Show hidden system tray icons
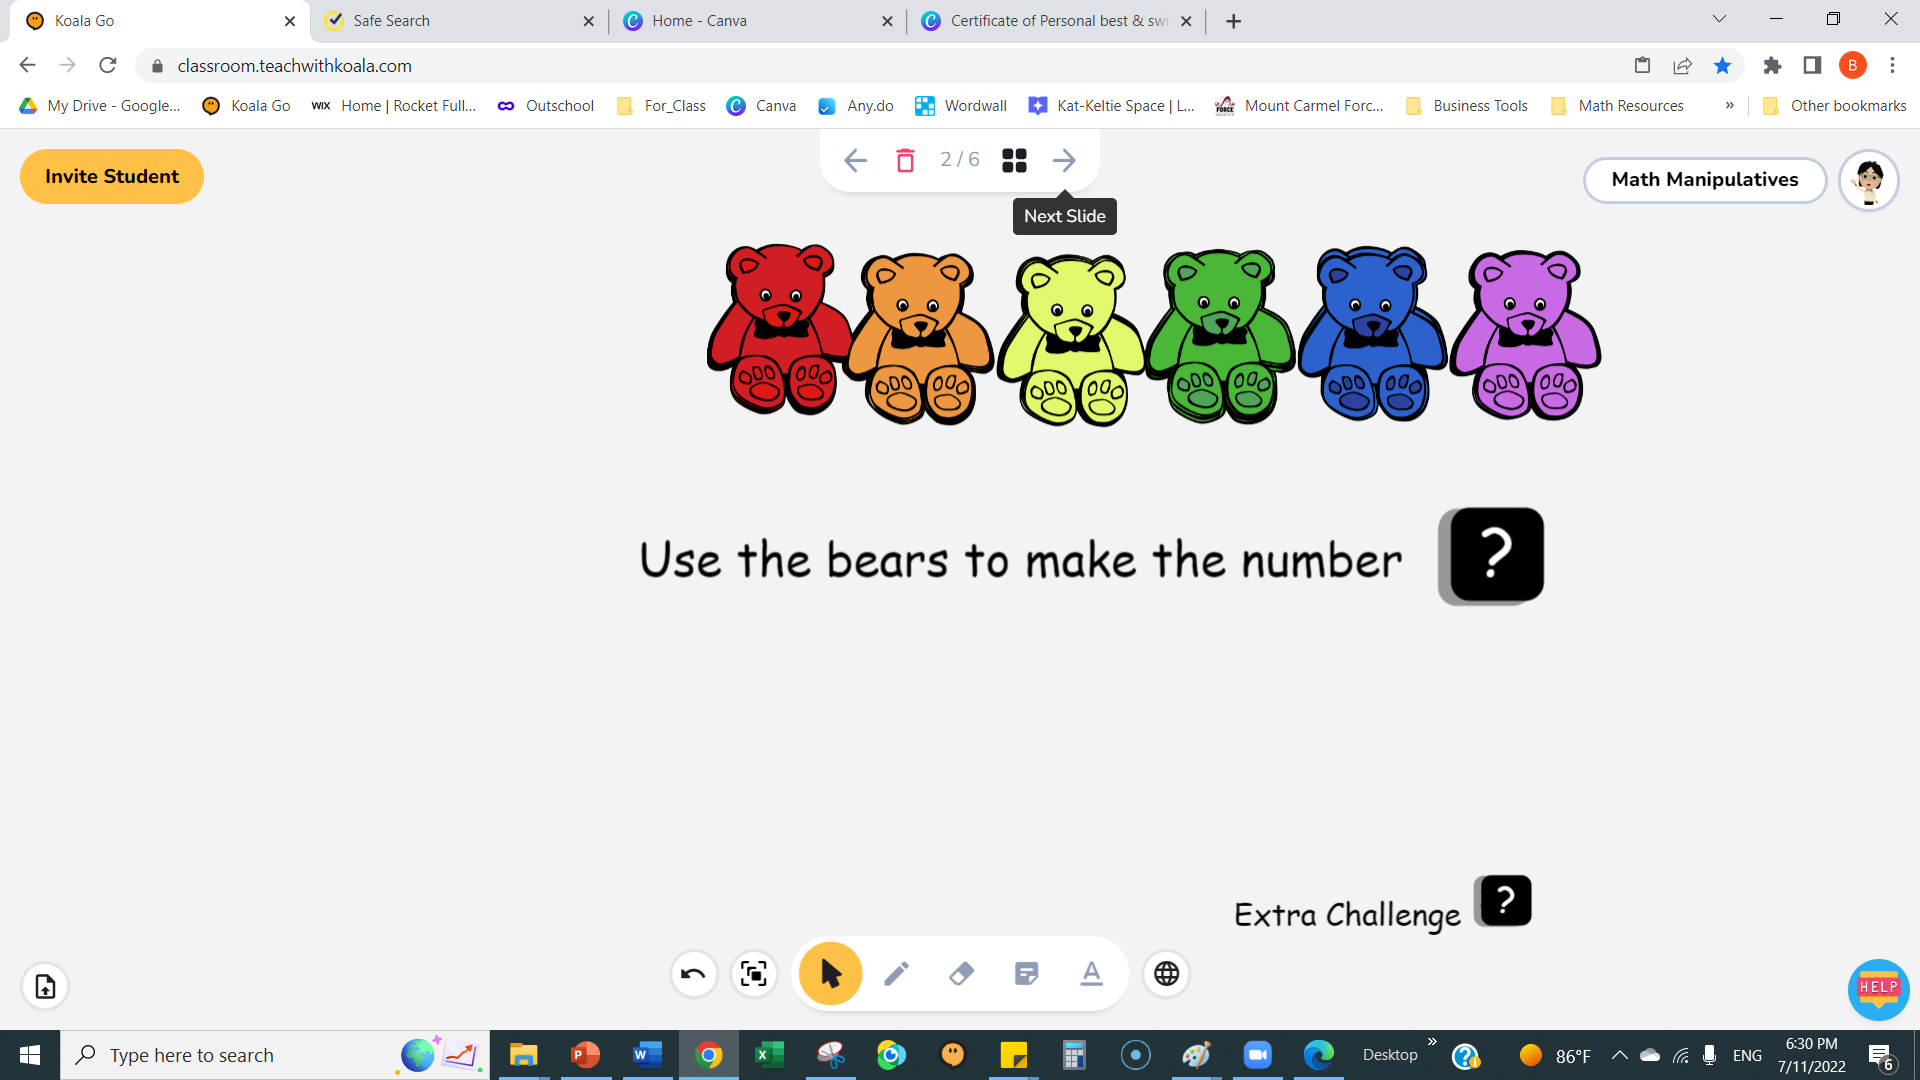This screenshot has height=1080, width=1920. pyautogui.click(x=1620, y=1054)
